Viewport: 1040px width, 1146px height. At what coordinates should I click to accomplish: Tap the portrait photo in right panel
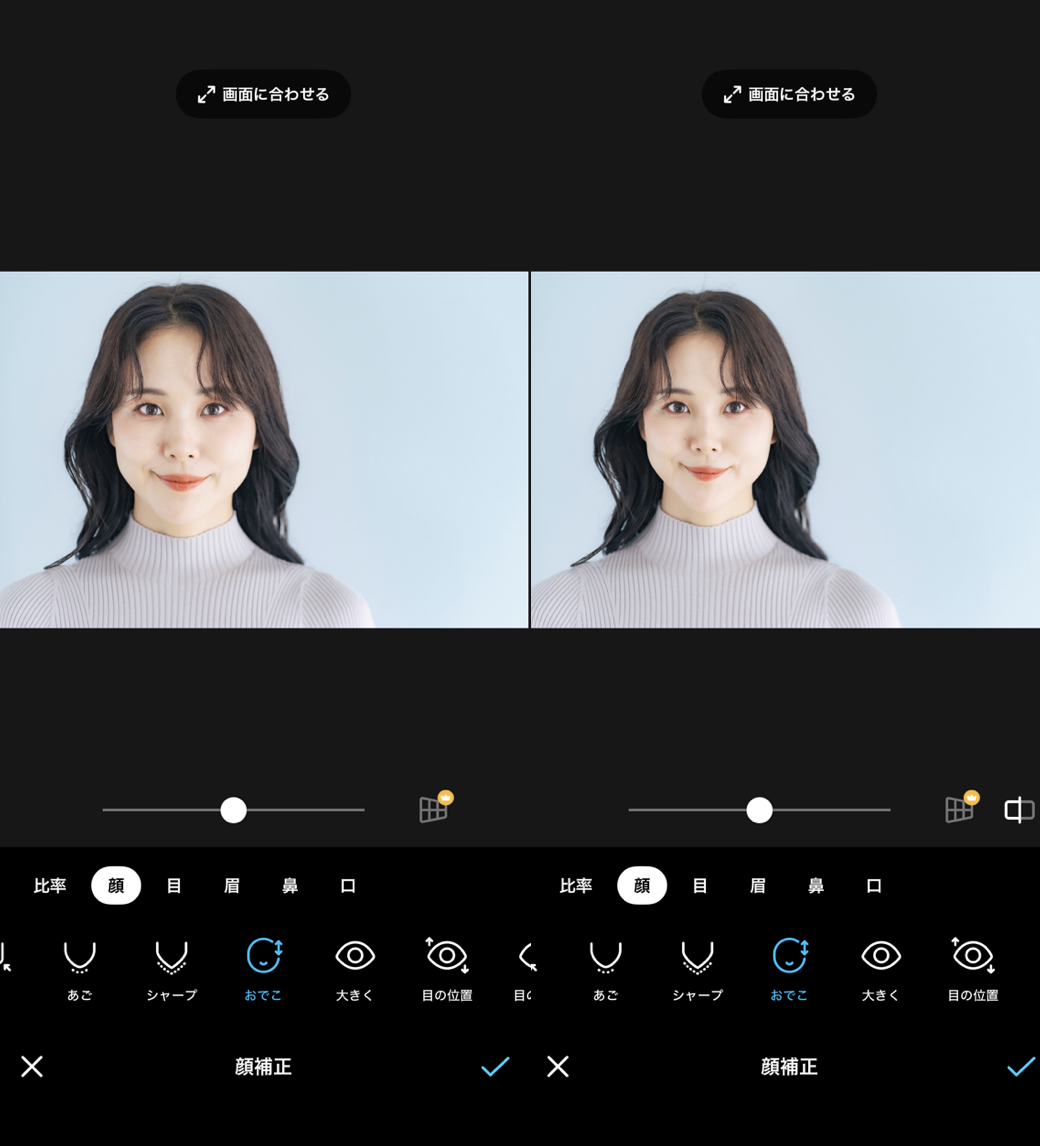[785, 450]
